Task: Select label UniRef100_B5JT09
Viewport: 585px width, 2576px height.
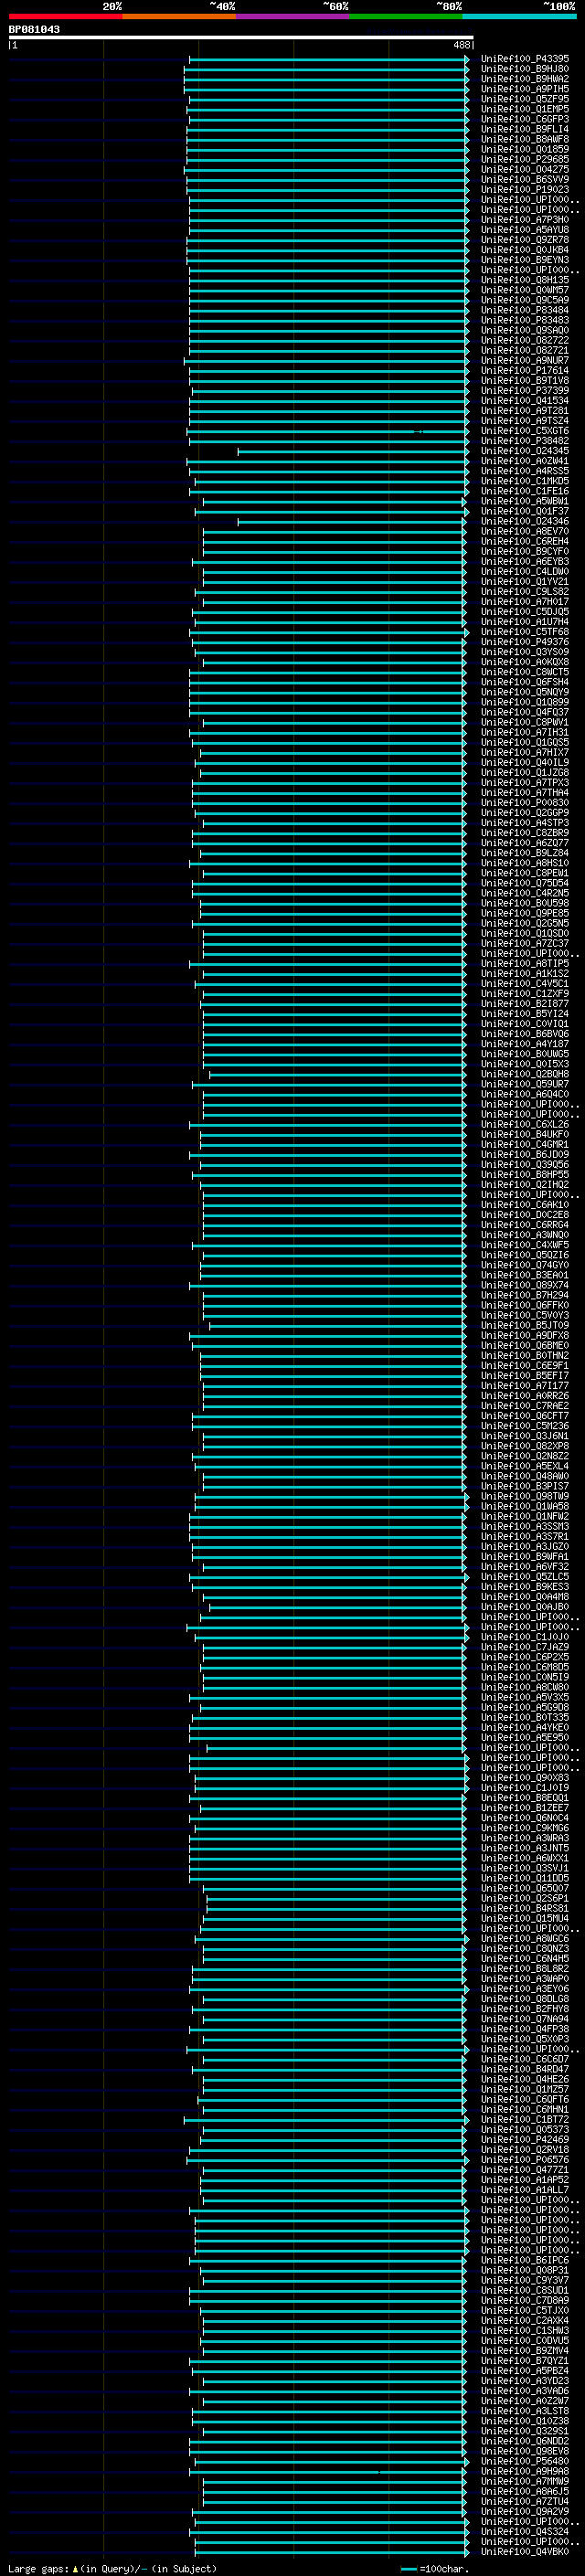Action: (525, 1325)
